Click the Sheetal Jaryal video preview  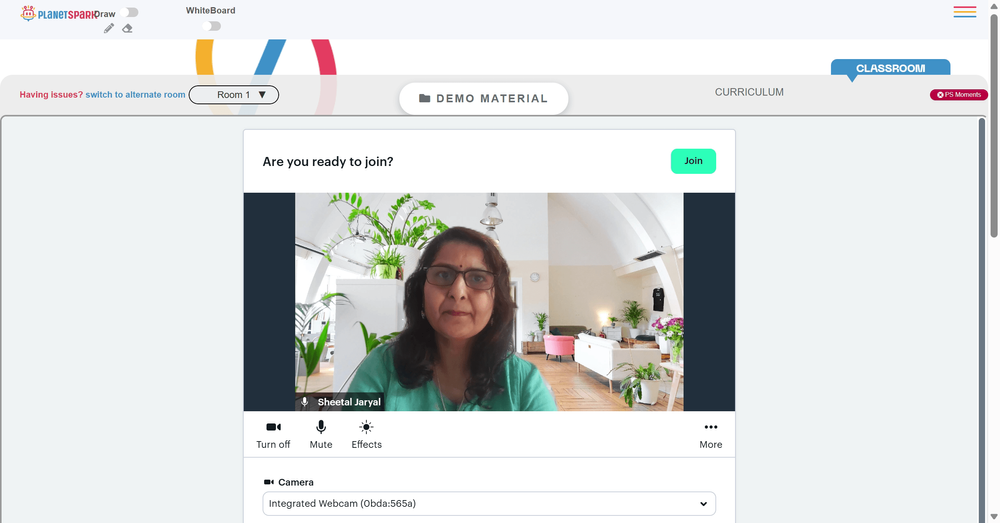pyautogui.click(x=489, y=302)
